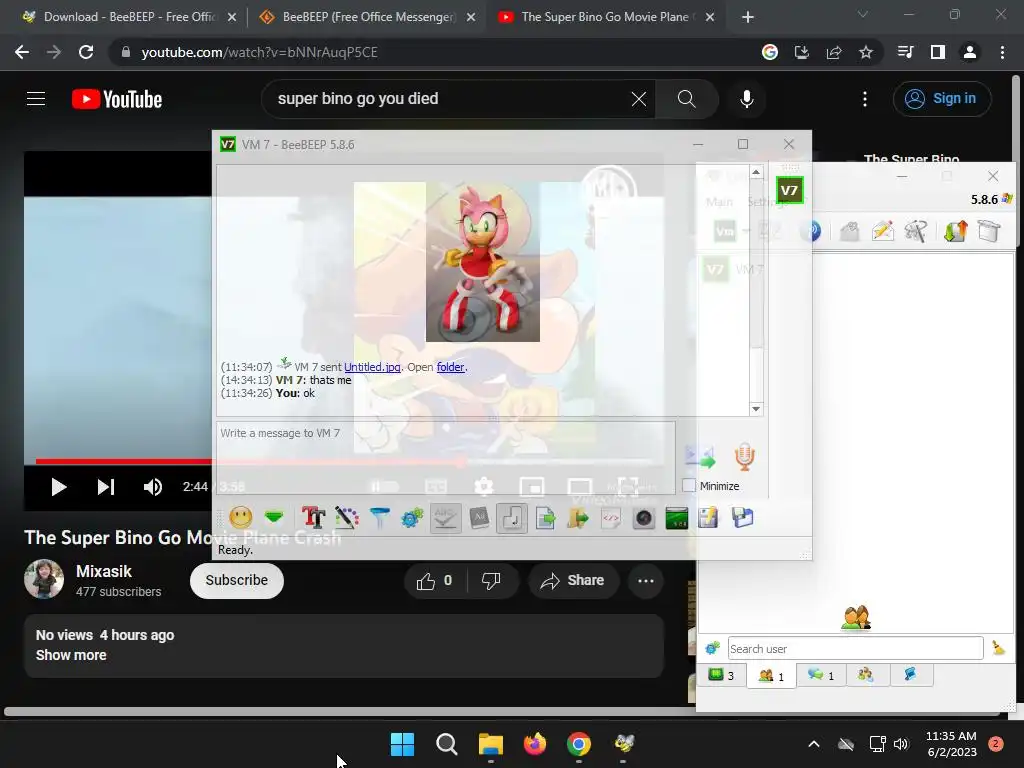This screenshot has height=768, width=1024.
Task: Click the green down-arrow icon beside the smiley
Action: (274, 518)
